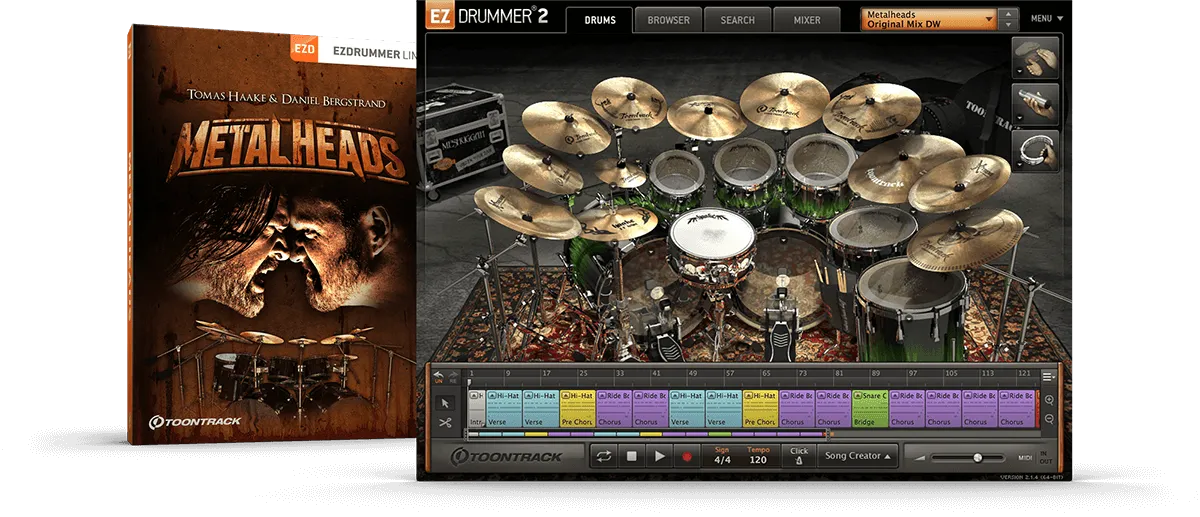Click the small icon on the Intro block

coord(474,396)
